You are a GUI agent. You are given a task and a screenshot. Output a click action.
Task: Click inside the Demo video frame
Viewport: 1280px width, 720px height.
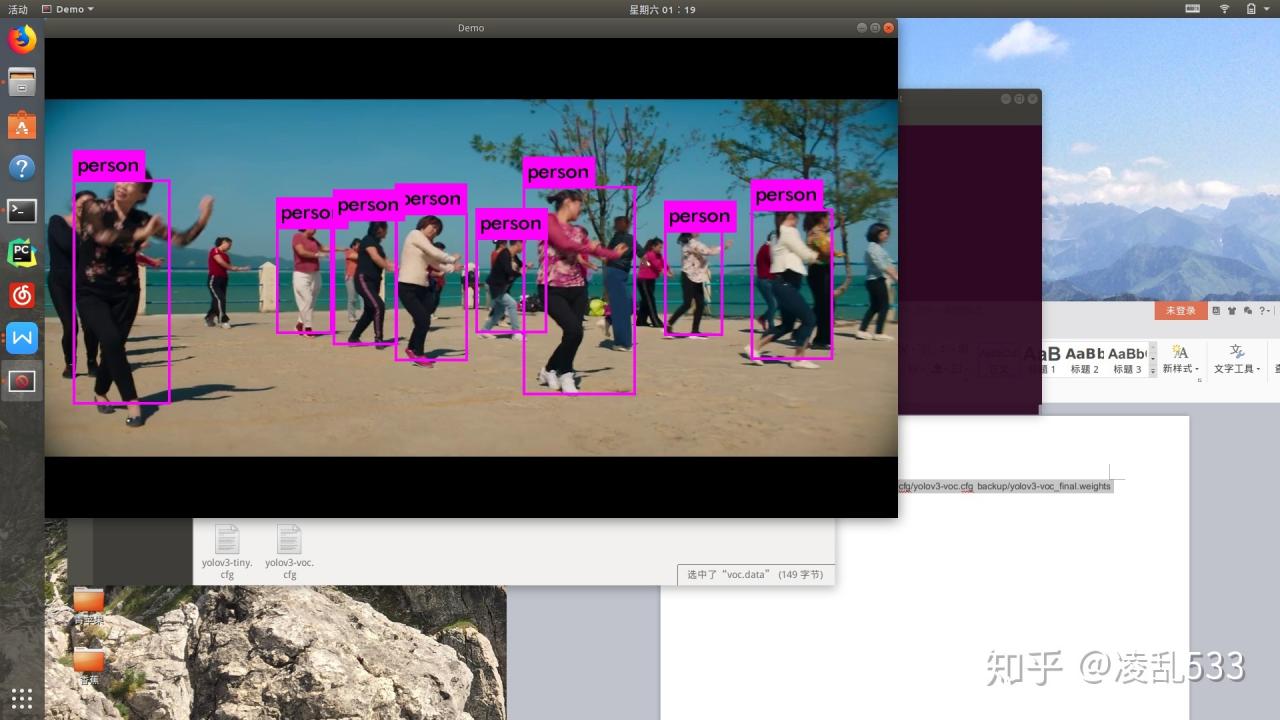tap(471, 278)
